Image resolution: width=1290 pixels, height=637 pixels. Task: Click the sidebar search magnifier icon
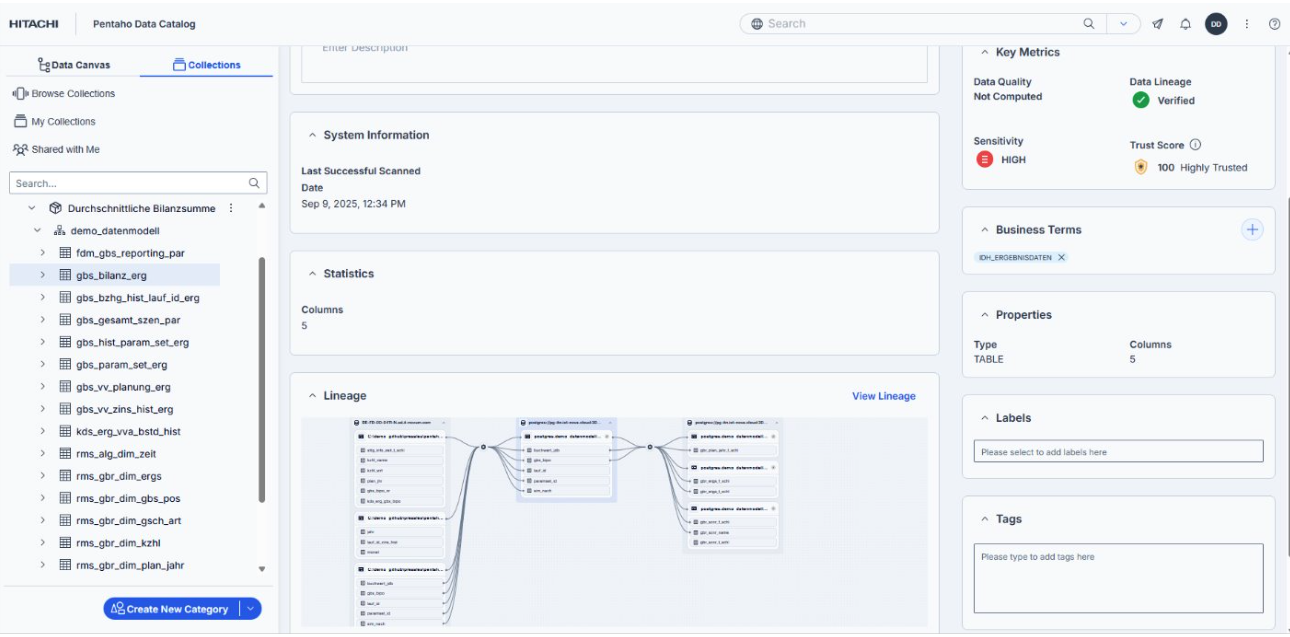254,183
